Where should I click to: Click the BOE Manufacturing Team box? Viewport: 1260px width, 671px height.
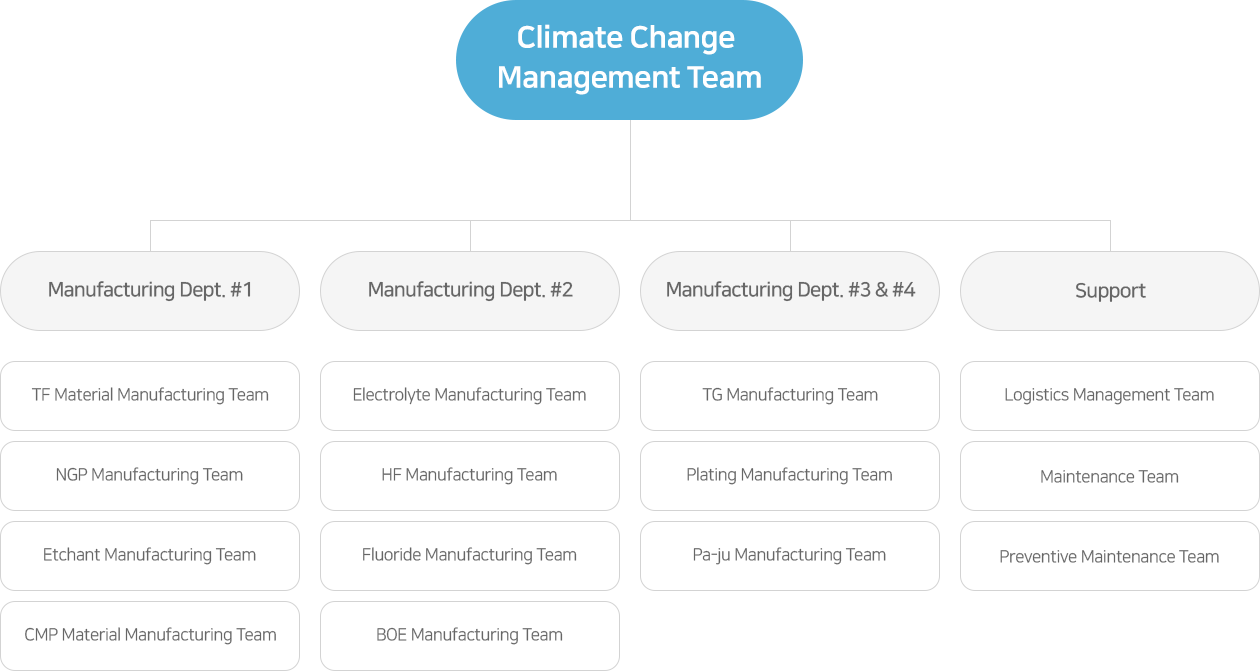[470, 636]
